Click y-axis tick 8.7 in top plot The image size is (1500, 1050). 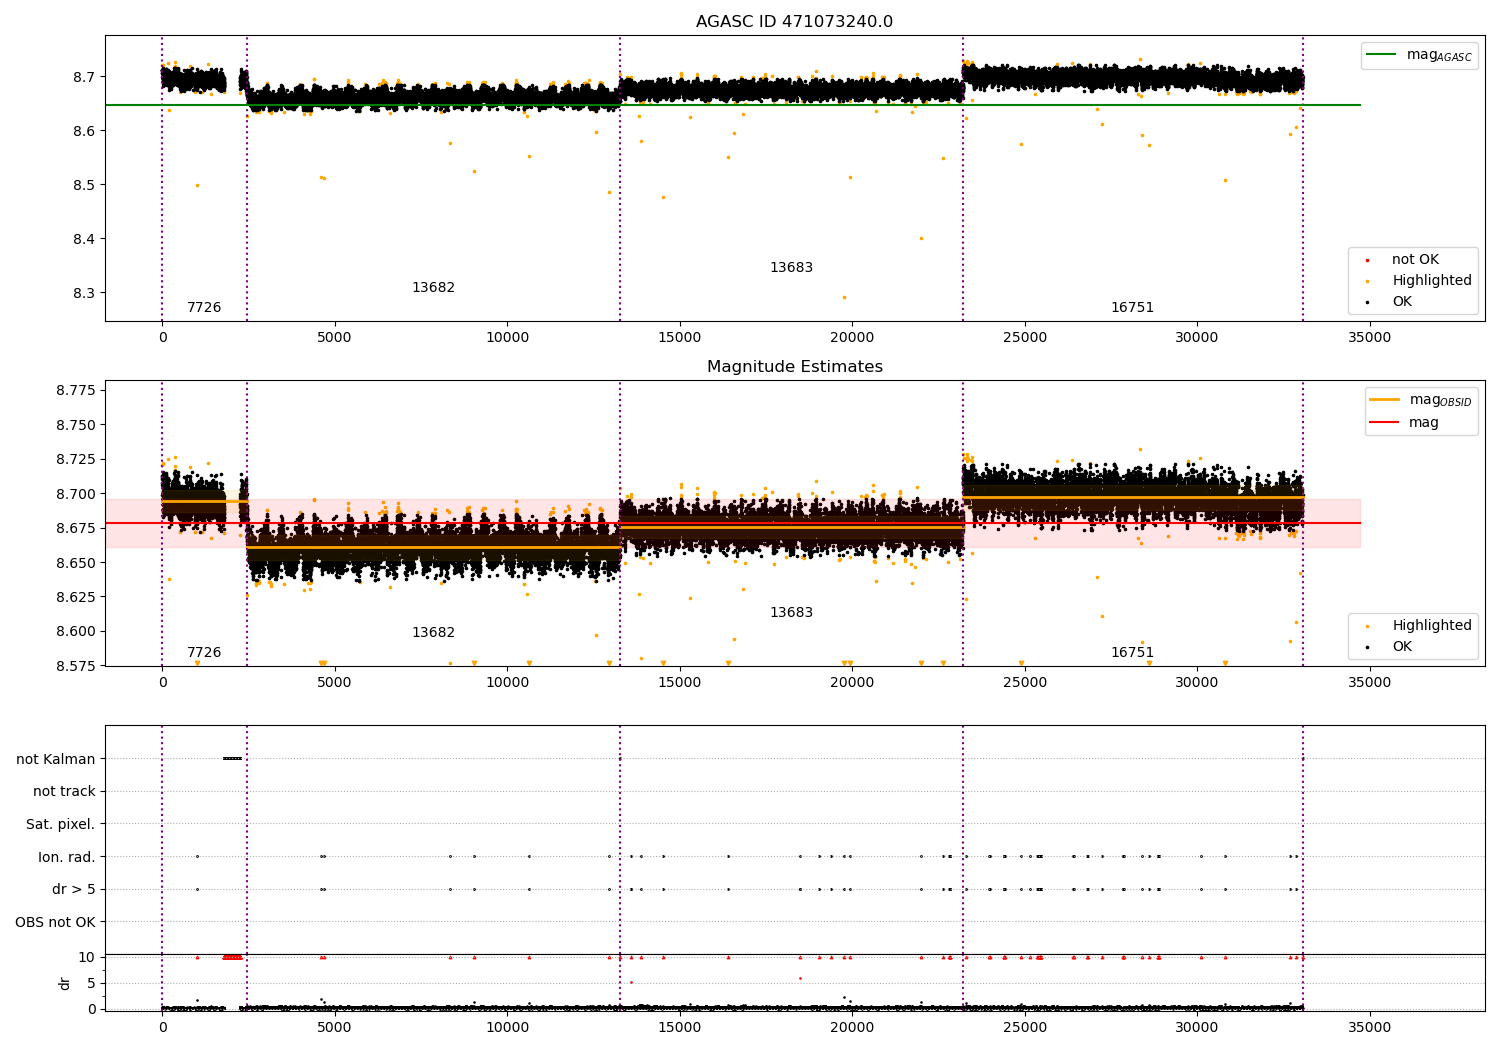[84, 77]
